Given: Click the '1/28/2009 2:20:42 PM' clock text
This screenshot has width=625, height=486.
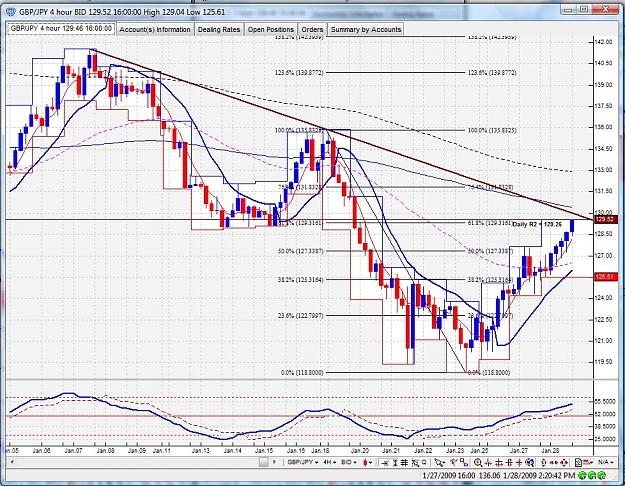Looking at the screenshot, I should click(x=539, y=476).
